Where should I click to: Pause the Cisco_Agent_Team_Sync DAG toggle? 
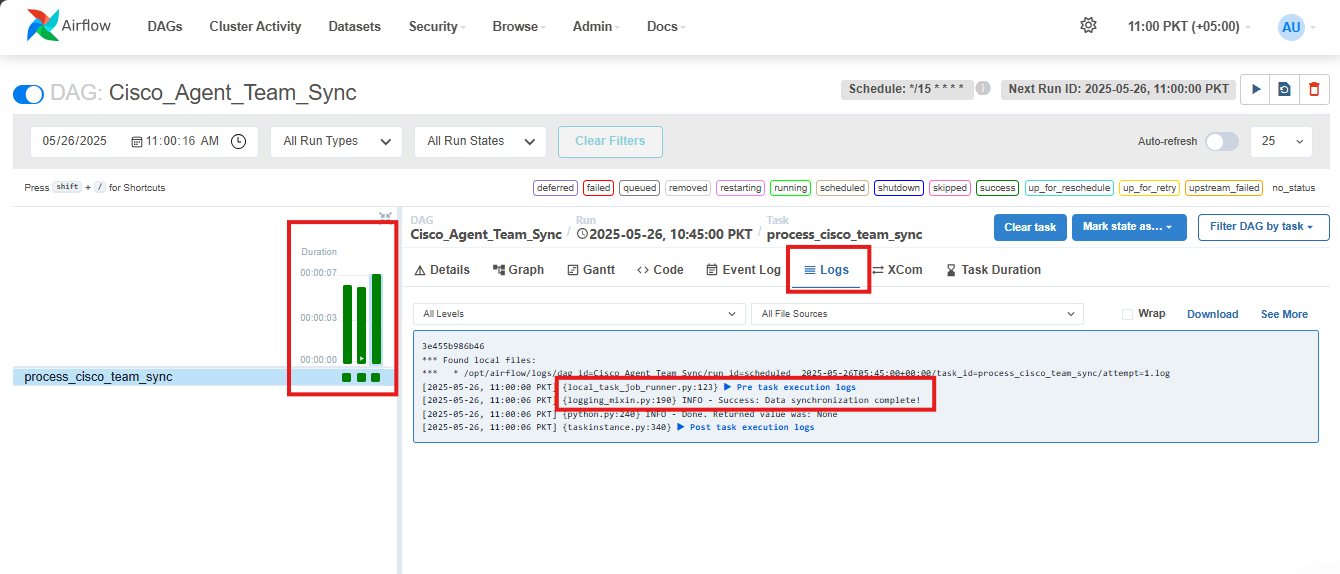(28, 94)
